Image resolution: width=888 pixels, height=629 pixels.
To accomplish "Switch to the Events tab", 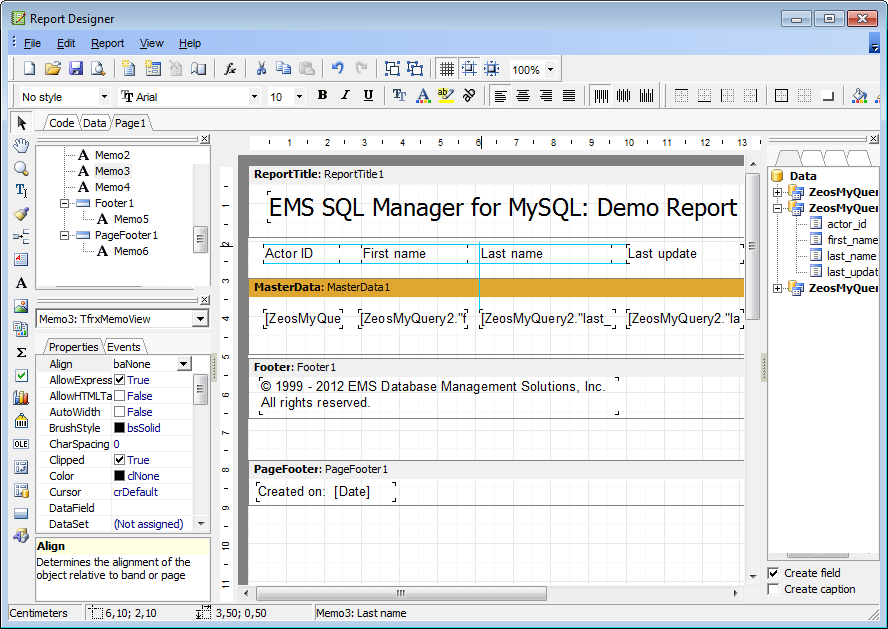I will tap(124, 347).
